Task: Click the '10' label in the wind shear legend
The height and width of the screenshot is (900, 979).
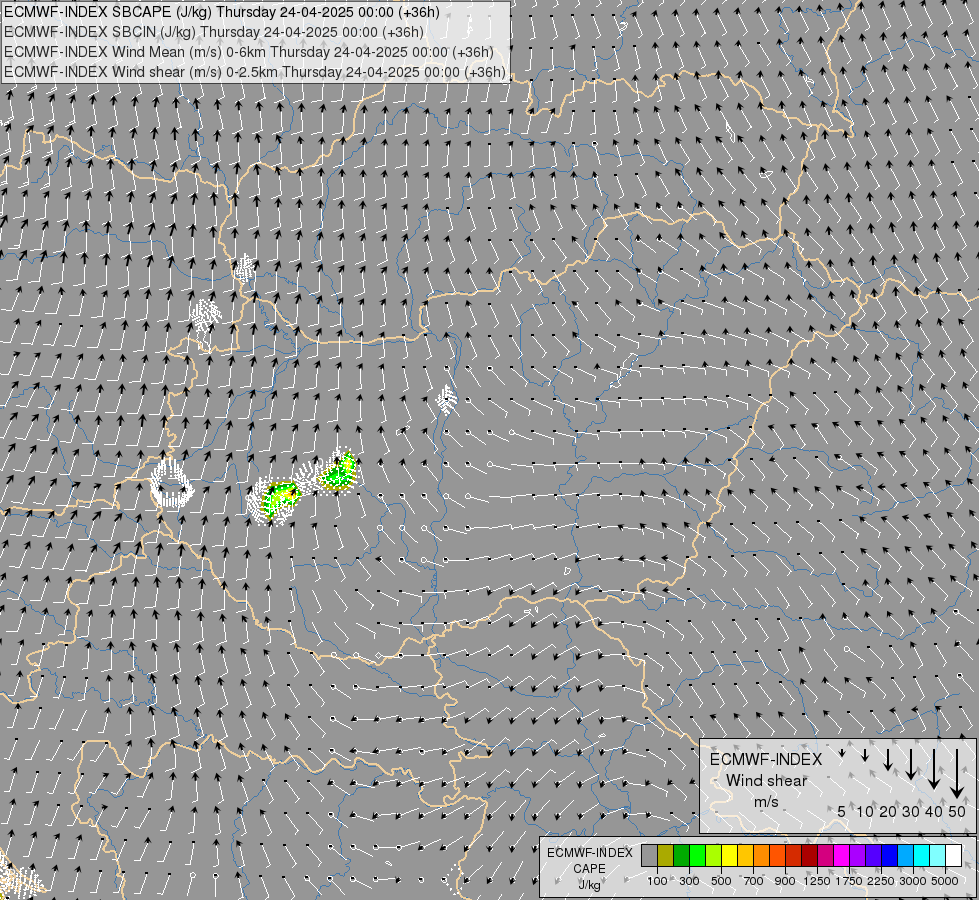Action: 865,811
